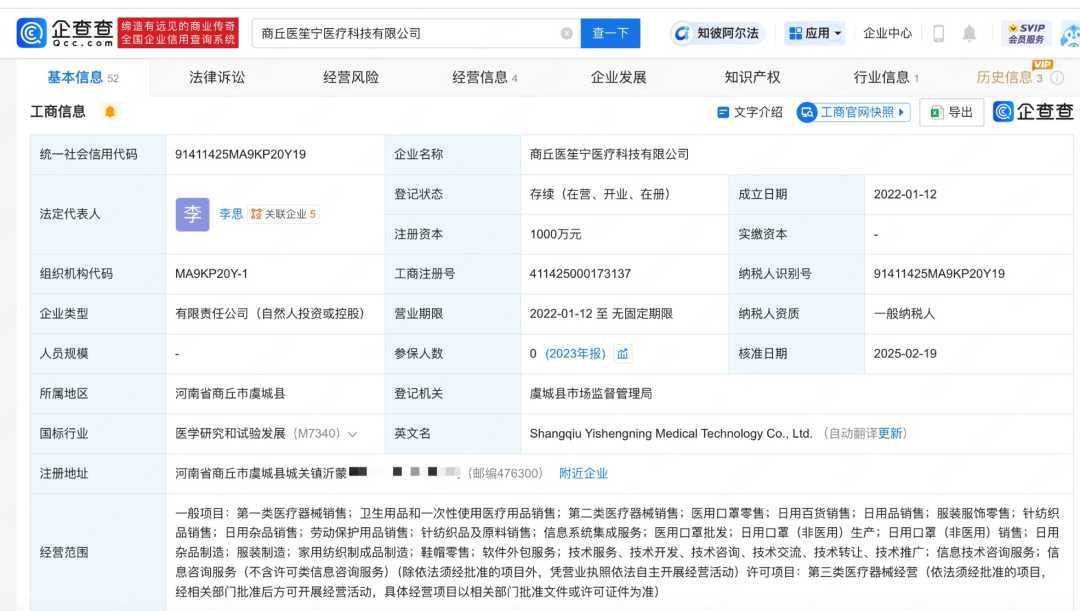The height and width of the screenshot is (611, 1080).
Task: Click the SVIP member service icon
Action: coord(1026,33)
